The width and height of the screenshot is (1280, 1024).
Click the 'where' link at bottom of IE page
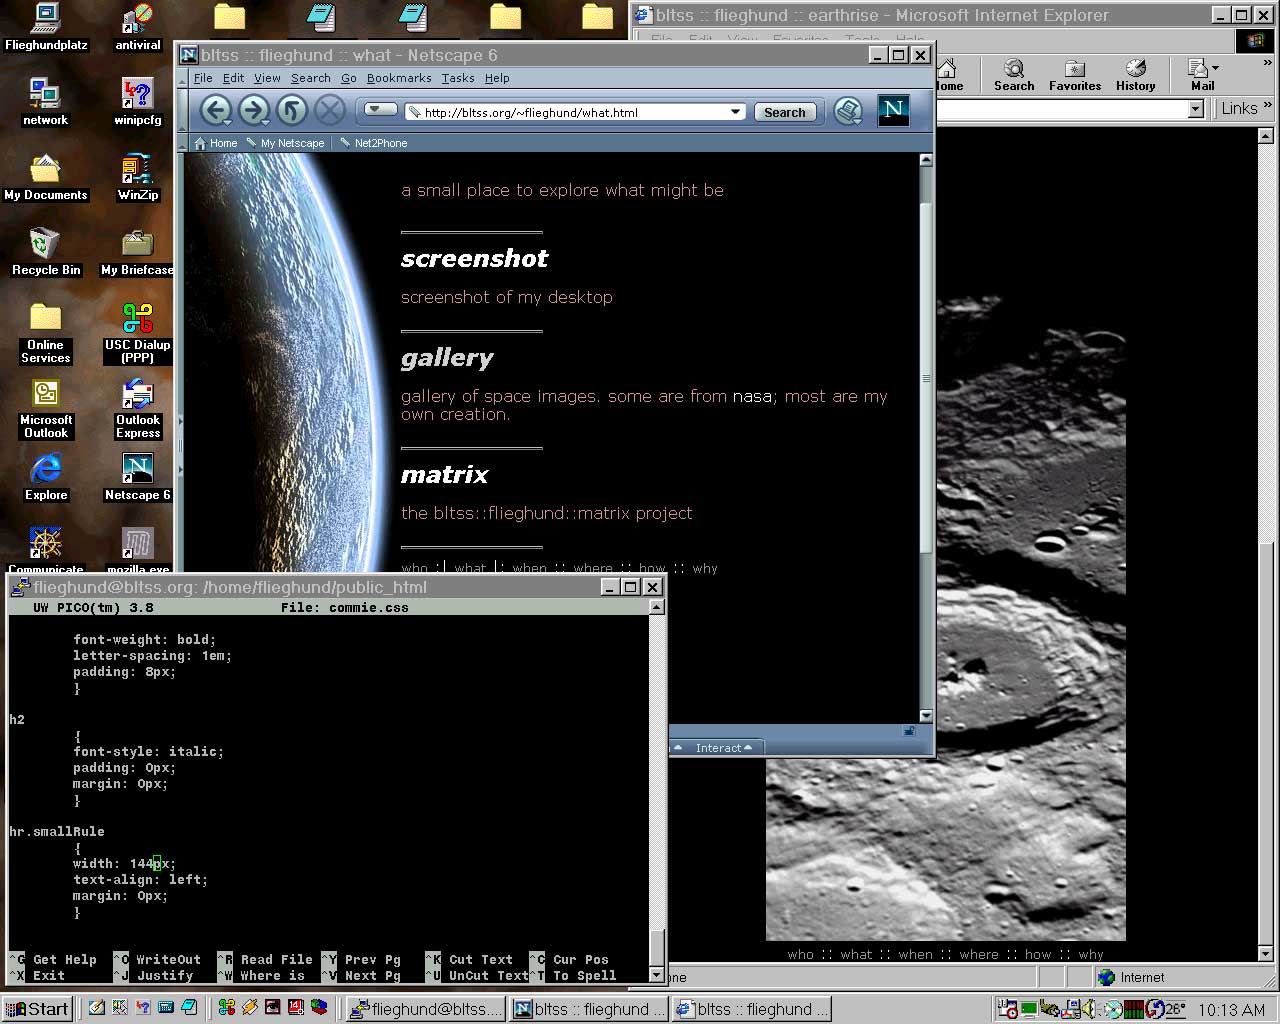(x=978, y=954)
